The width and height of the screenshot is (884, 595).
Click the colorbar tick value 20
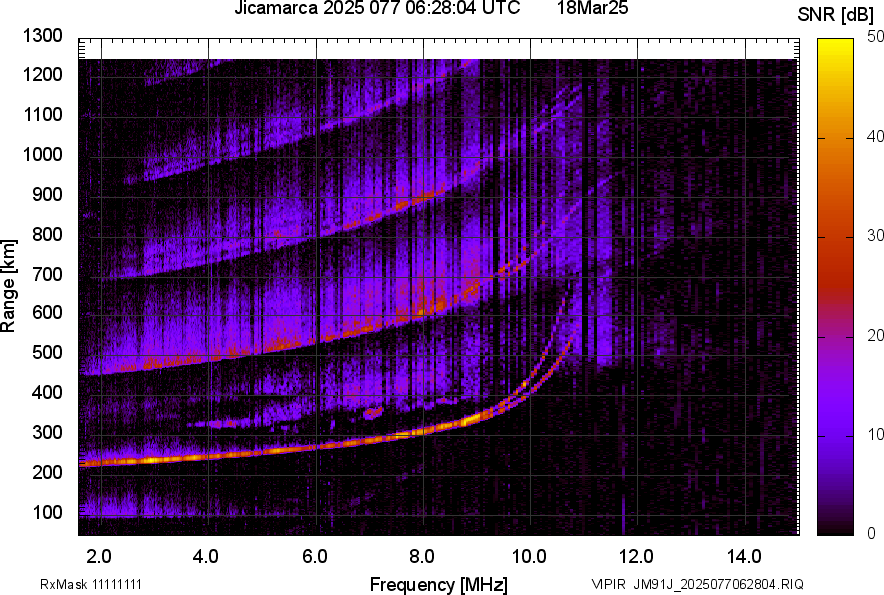coord(876,335)
